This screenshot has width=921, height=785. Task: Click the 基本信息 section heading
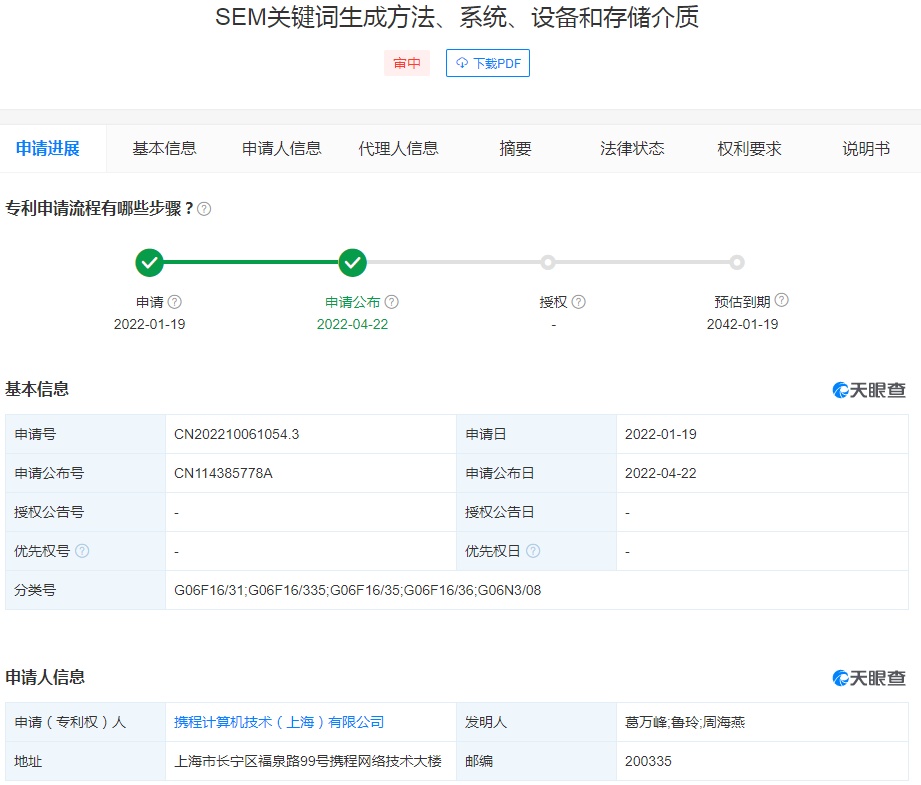tap(37, 389)
